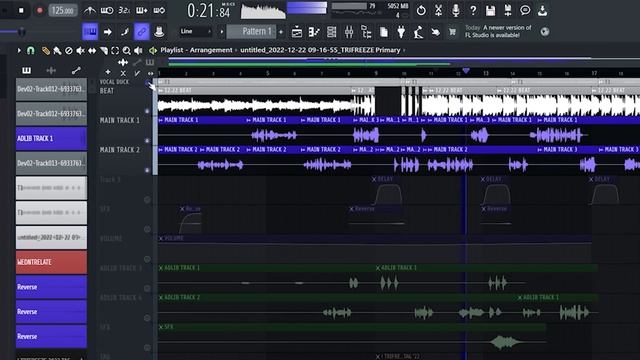Open the Mixer icon
The height and width of the screenshot is (360, 640).
349,31
